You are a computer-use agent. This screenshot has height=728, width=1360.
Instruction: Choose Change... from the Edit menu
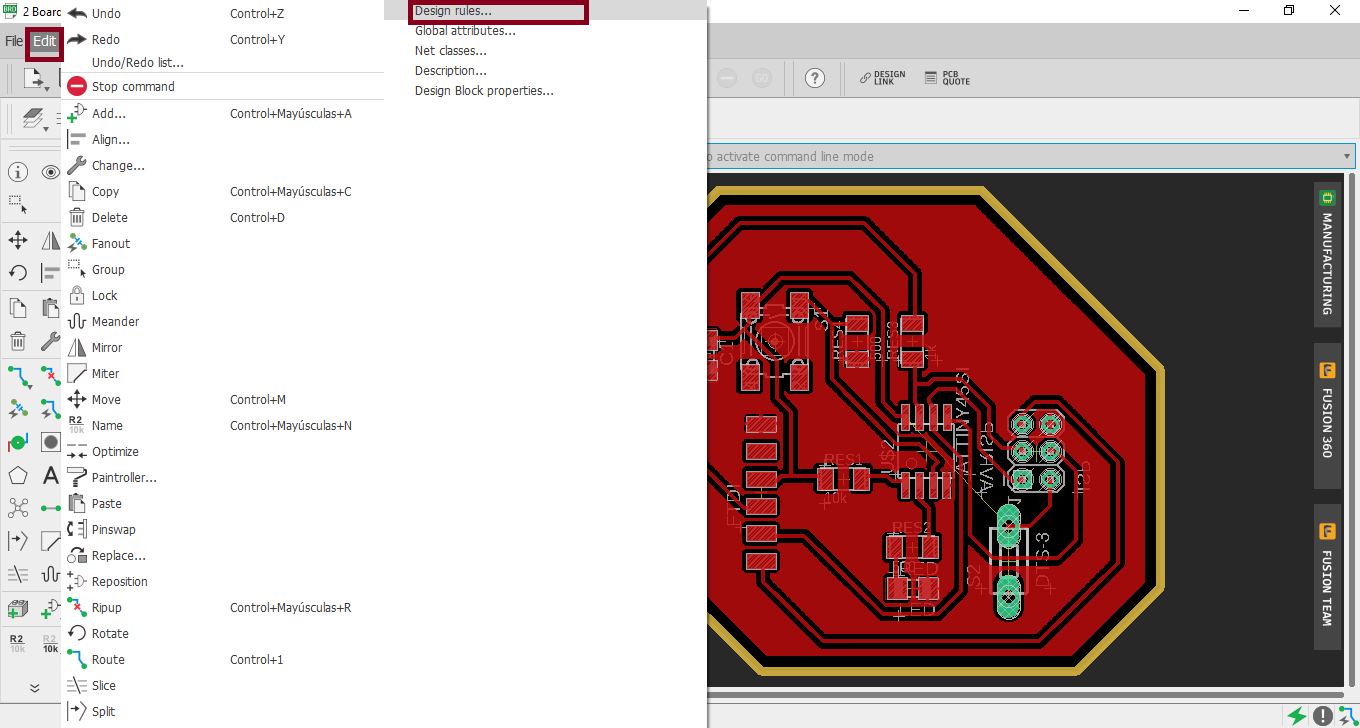pos(224,166)
